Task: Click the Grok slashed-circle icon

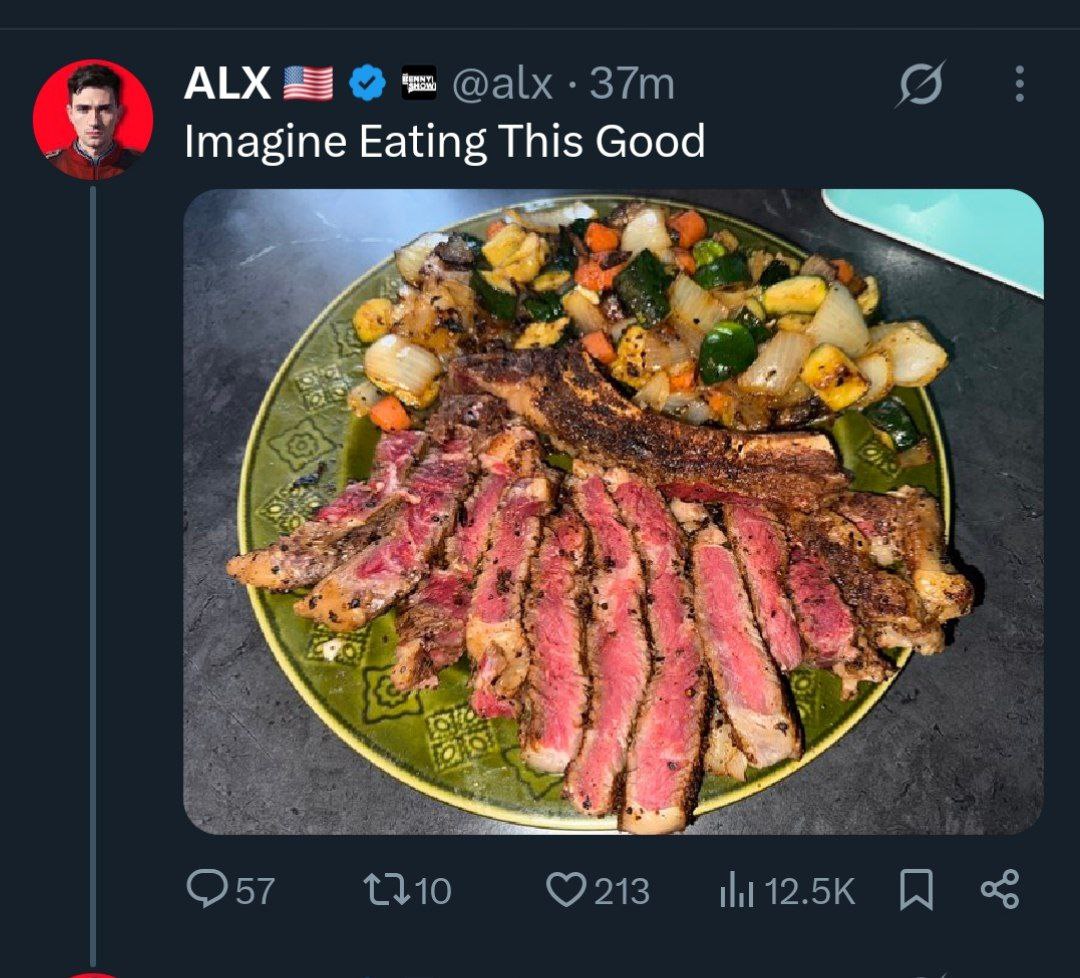Action: [x=919, y=84]
